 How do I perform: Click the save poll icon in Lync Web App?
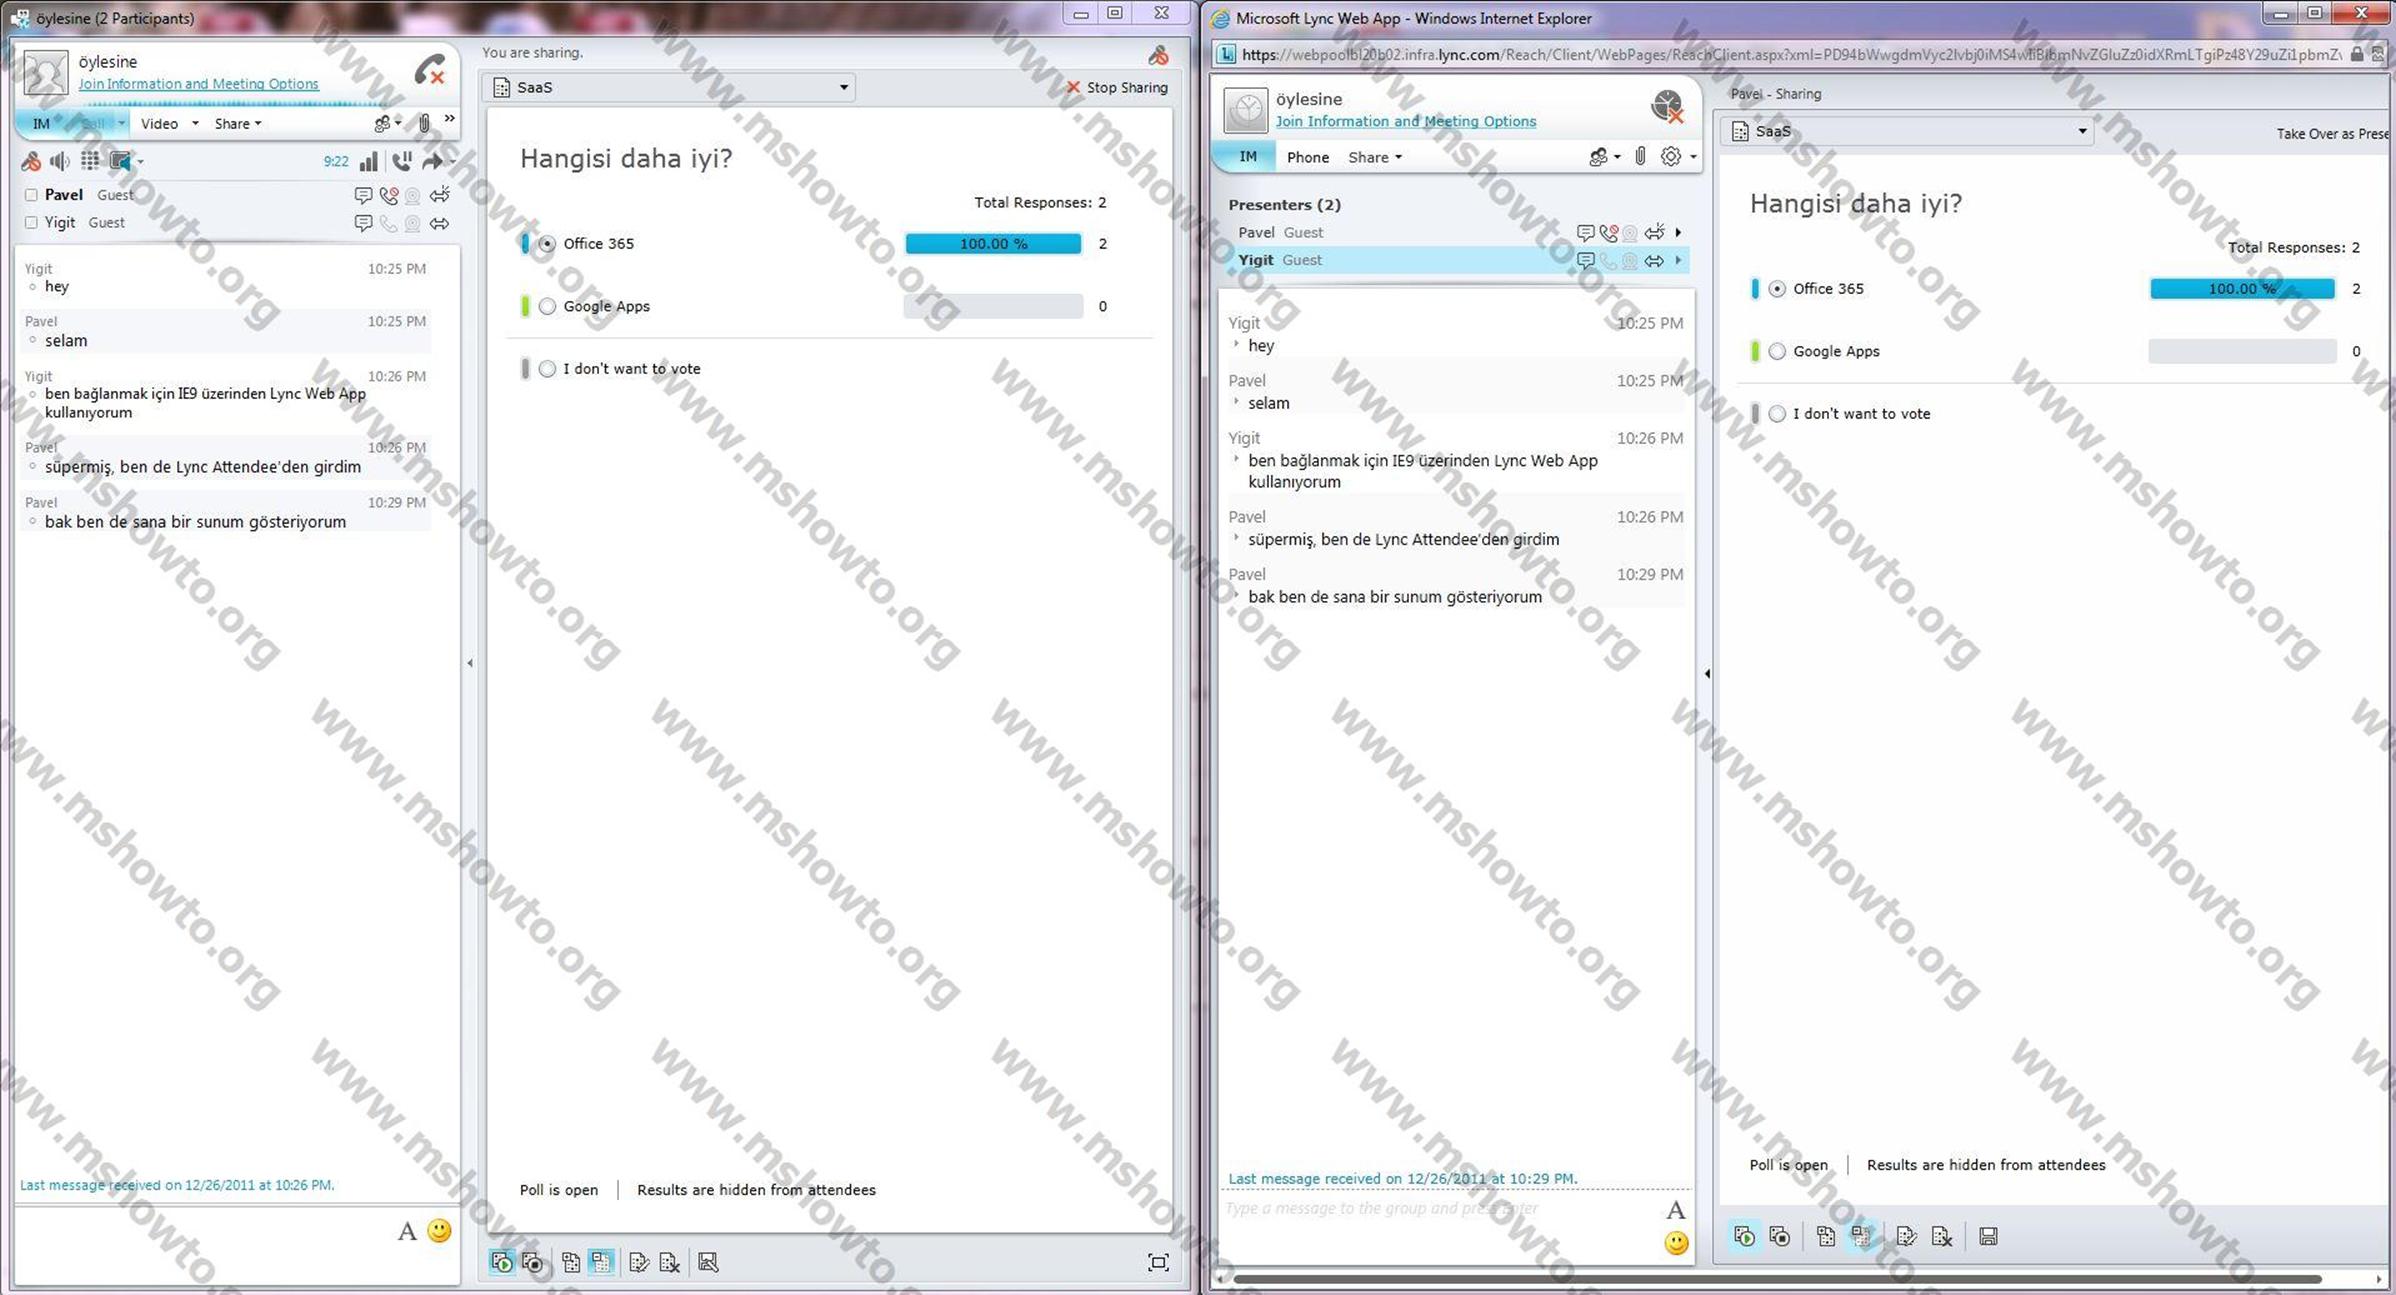[x=1988, y=1236]
